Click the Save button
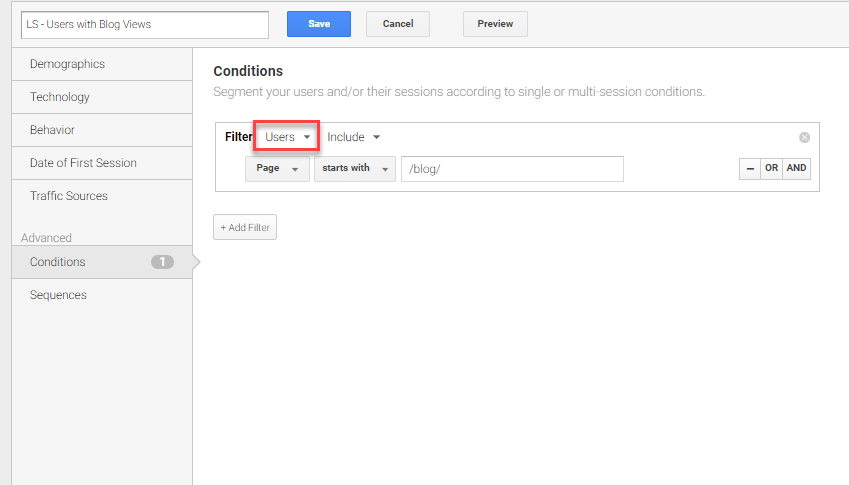 tap(319, 24)
